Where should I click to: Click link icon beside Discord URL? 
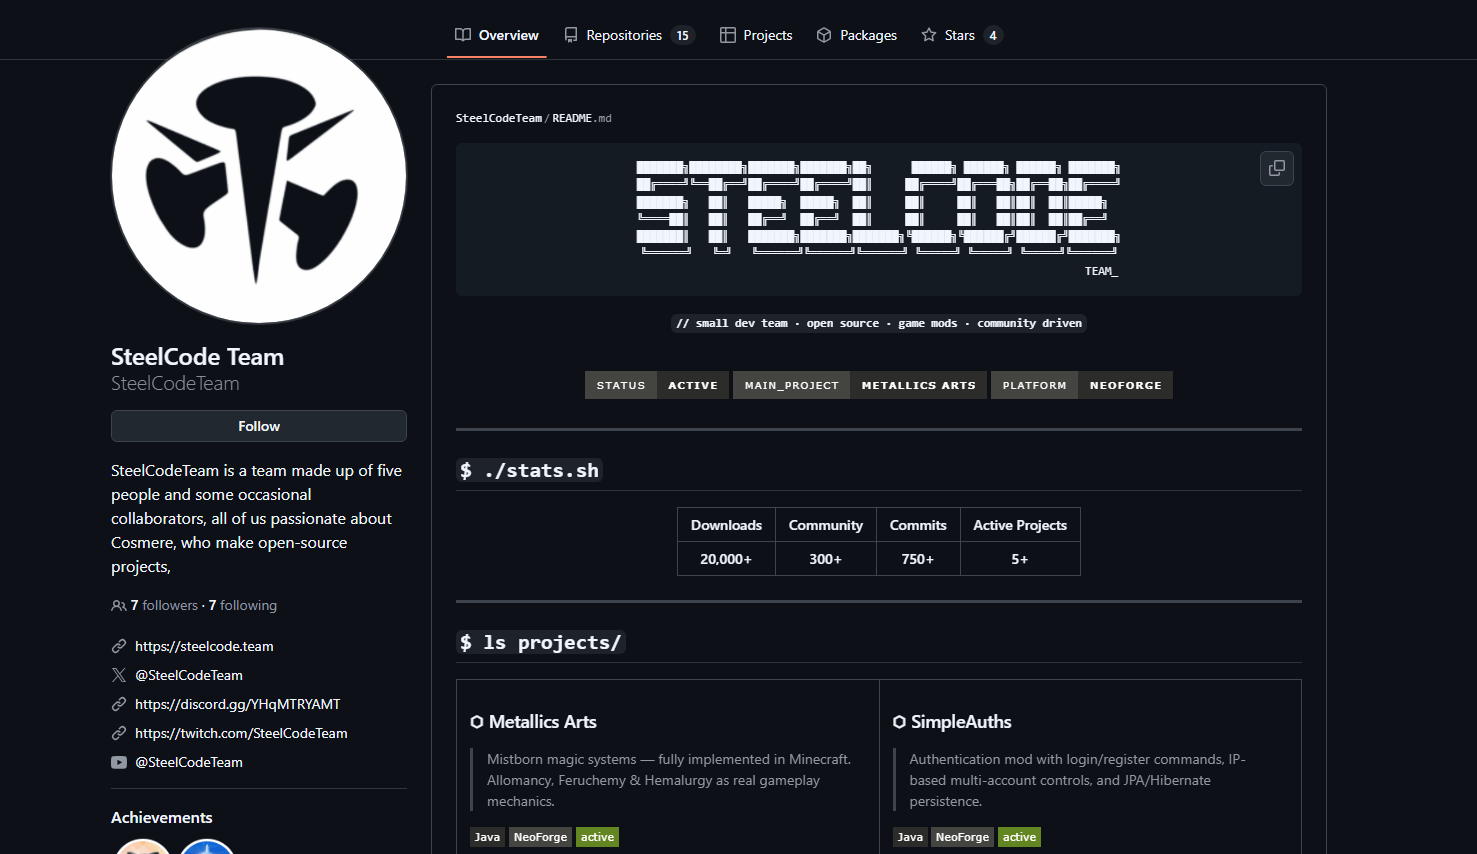tap(119, 704)
